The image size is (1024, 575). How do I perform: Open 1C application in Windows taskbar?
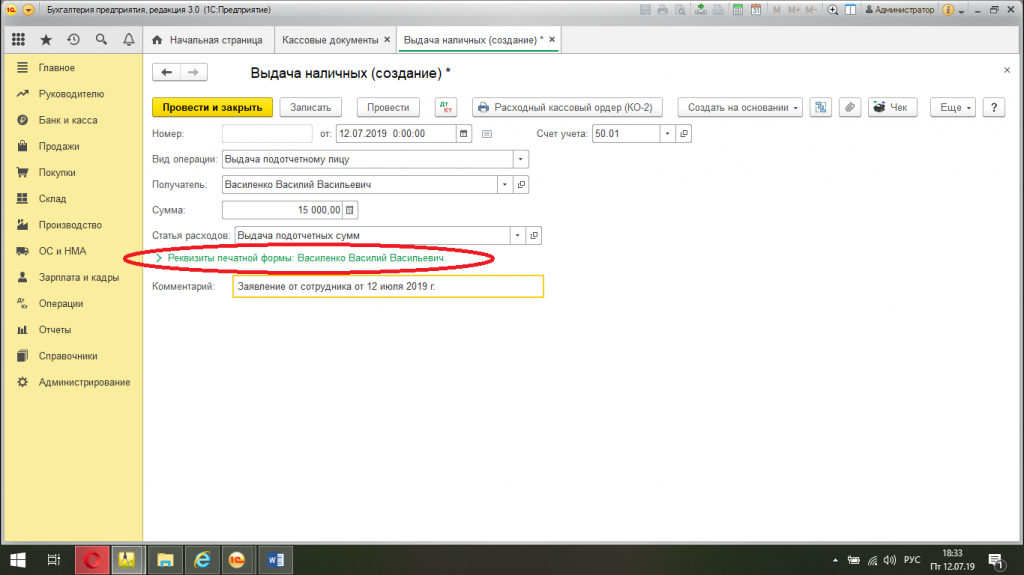pyautogui.click(x=237, y=560)
